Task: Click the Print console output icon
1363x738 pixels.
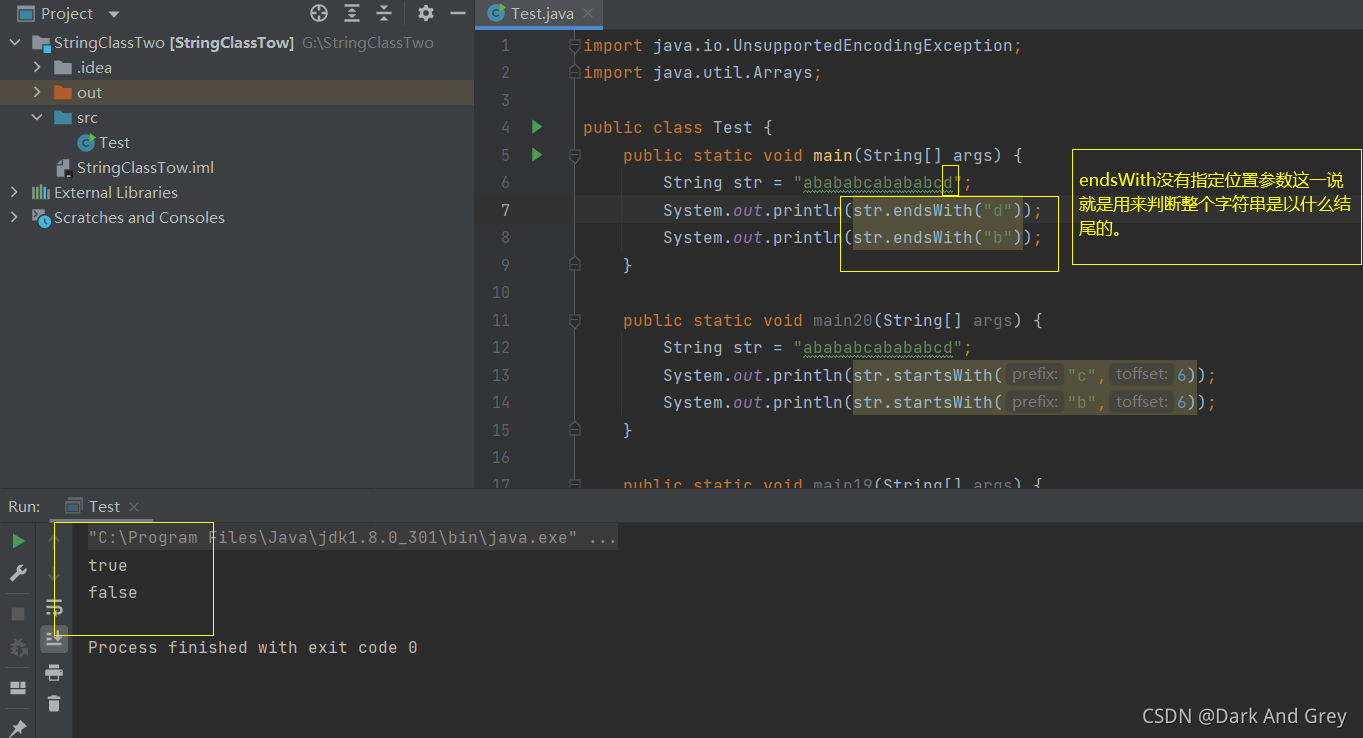Action: tap(54, 672)
